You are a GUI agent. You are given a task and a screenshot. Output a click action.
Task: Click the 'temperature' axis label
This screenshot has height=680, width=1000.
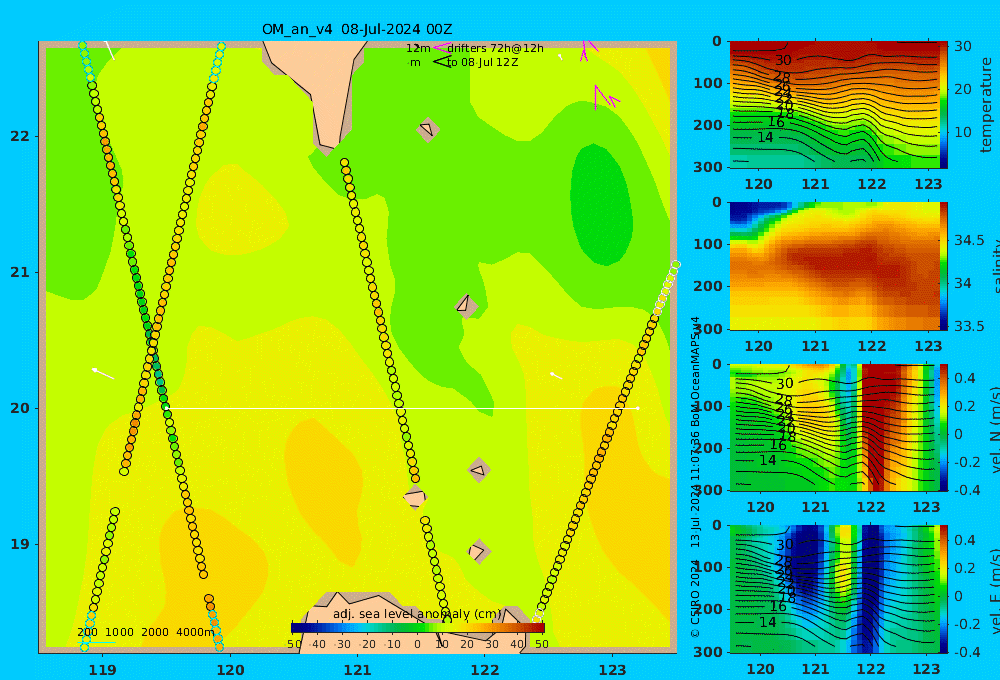tap(987, 105)
